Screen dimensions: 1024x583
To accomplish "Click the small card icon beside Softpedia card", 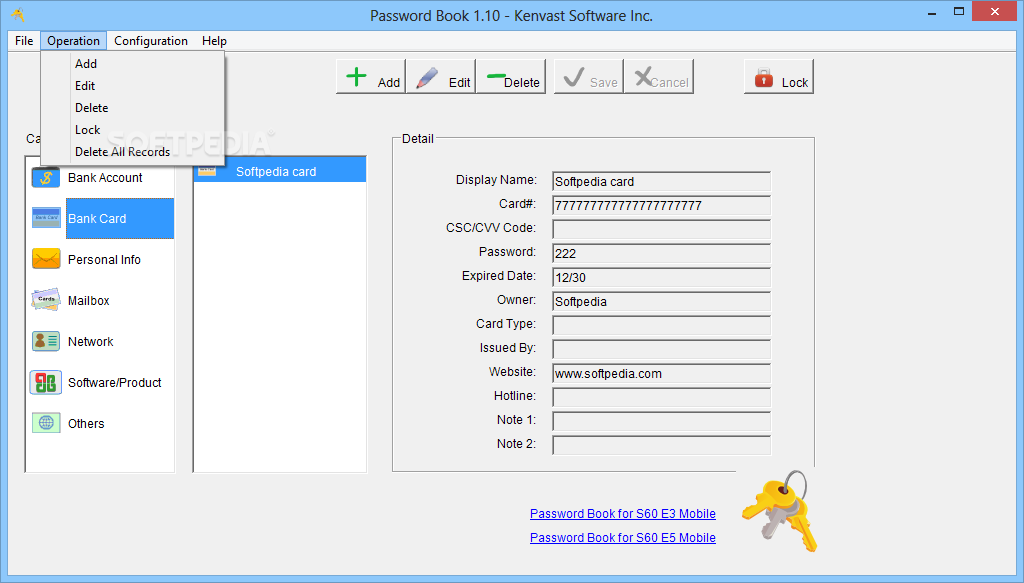I will (207, 170).
